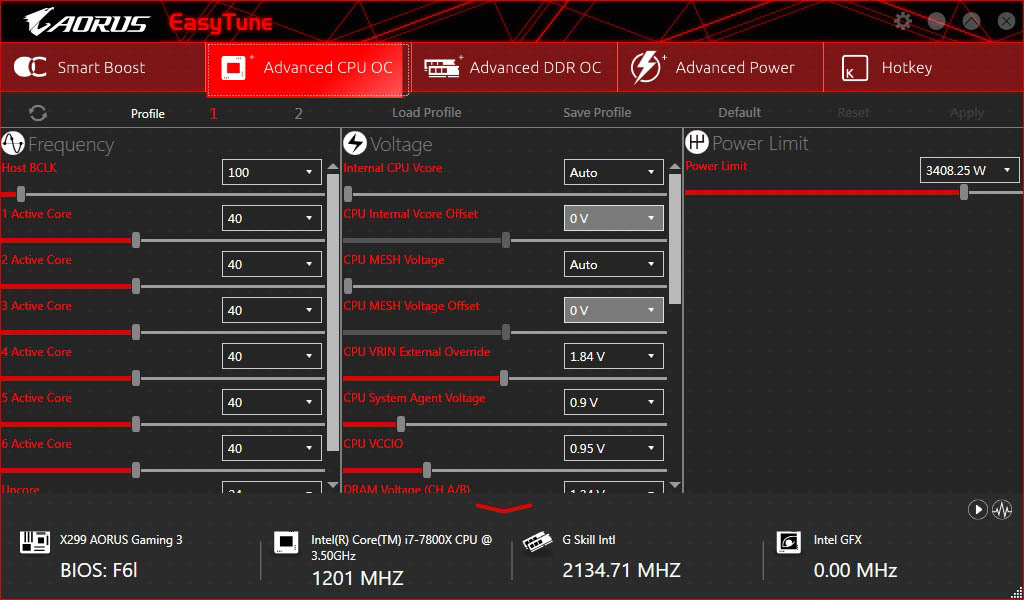Open the 4 Active Core dropdown

point(272,356)
